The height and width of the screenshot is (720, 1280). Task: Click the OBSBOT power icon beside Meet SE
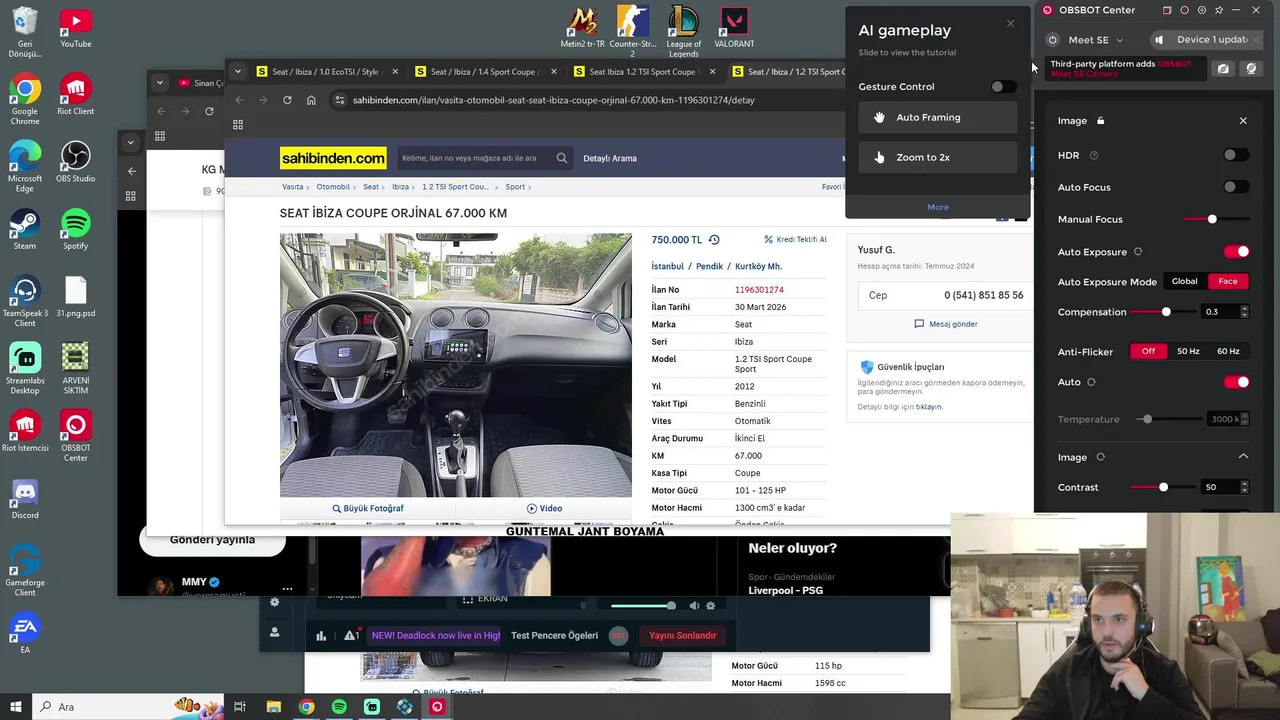1053,40
